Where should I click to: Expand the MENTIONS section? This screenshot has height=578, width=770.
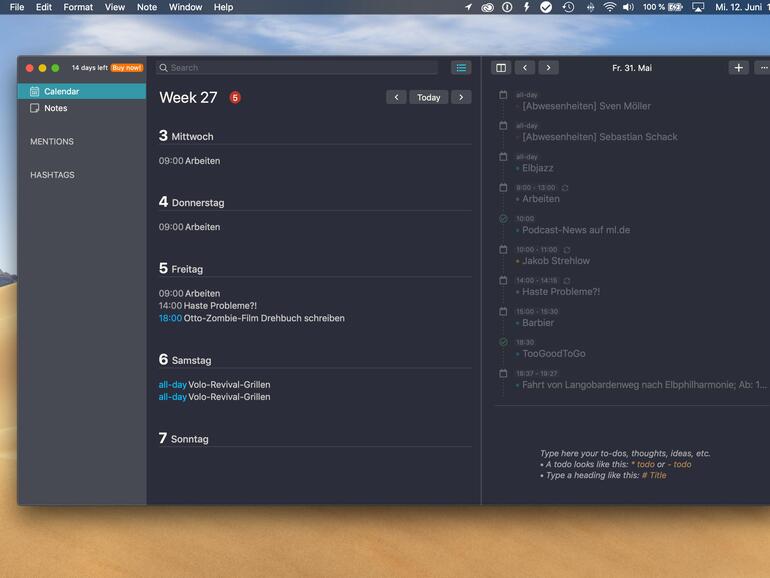[52, 141]
